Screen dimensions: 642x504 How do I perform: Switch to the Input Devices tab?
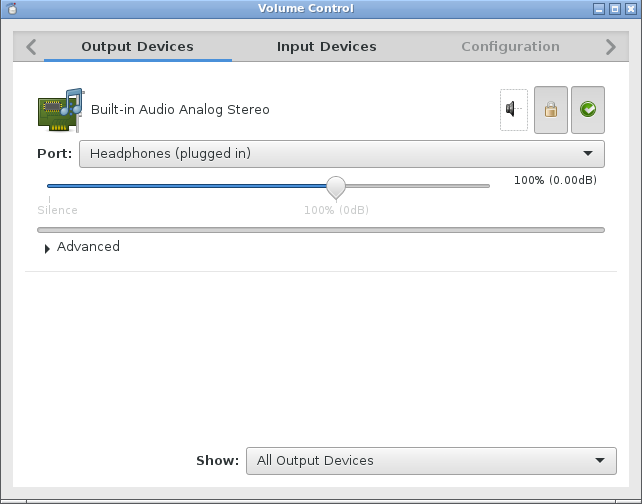[326, 47]
